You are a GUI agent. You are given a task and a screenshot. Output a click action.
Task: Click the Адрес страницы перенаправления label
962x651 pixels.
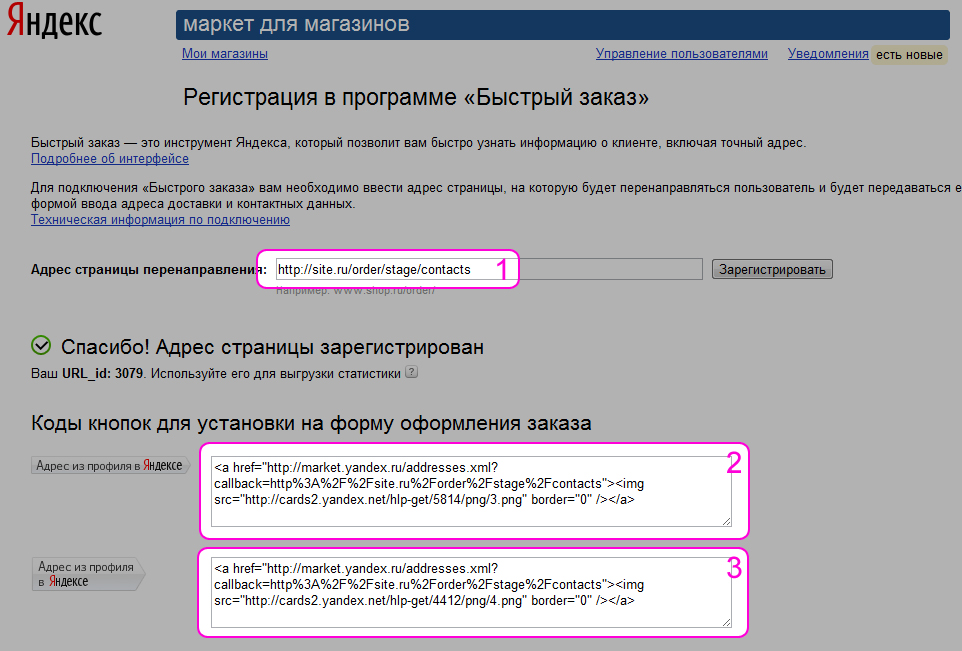[148, 270]
